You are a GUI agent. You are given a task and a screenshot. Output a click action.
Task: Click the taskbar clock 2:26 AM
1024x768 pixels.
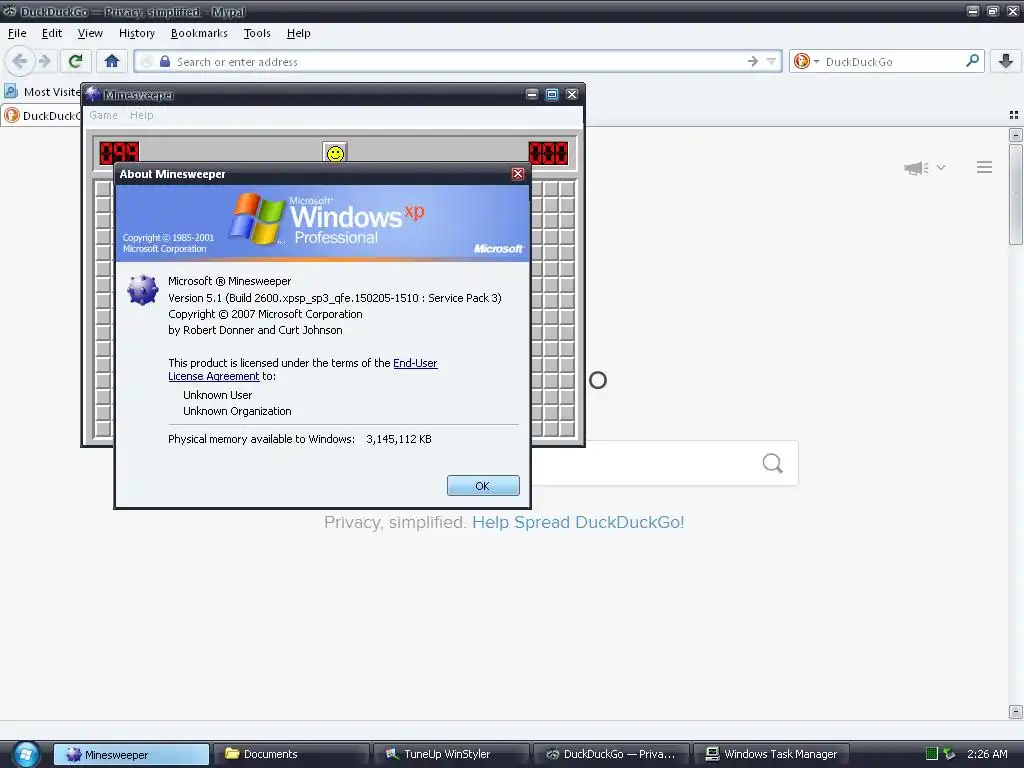(x=987, y=754)
